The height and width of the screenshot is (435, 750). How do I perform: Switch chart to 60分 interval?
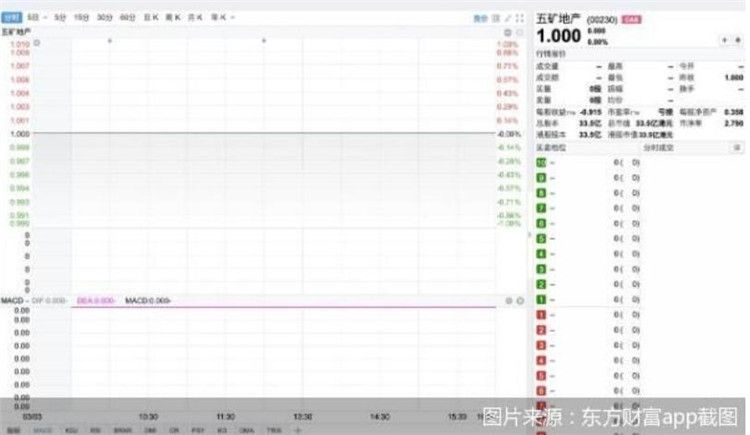(127, 18)
